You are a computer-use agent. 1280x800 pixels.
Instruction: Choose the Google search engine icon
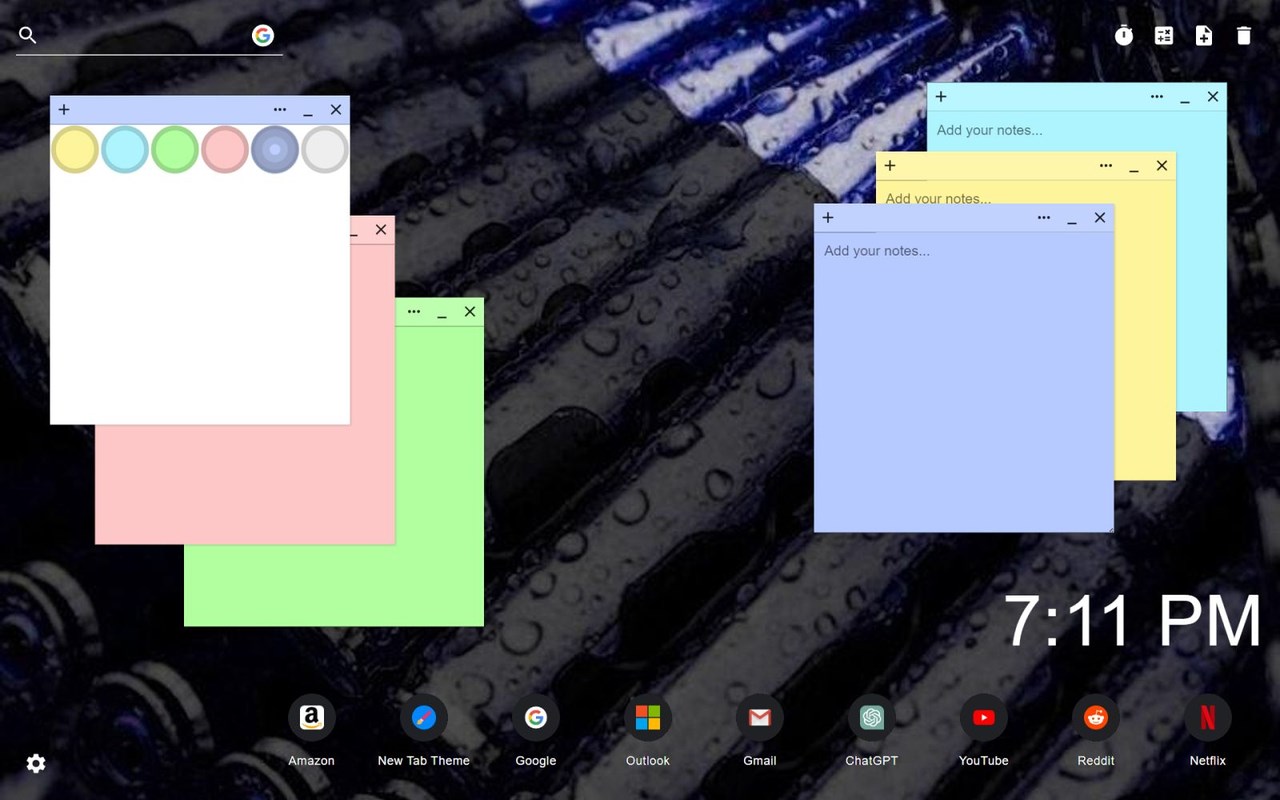pos(263,36)
